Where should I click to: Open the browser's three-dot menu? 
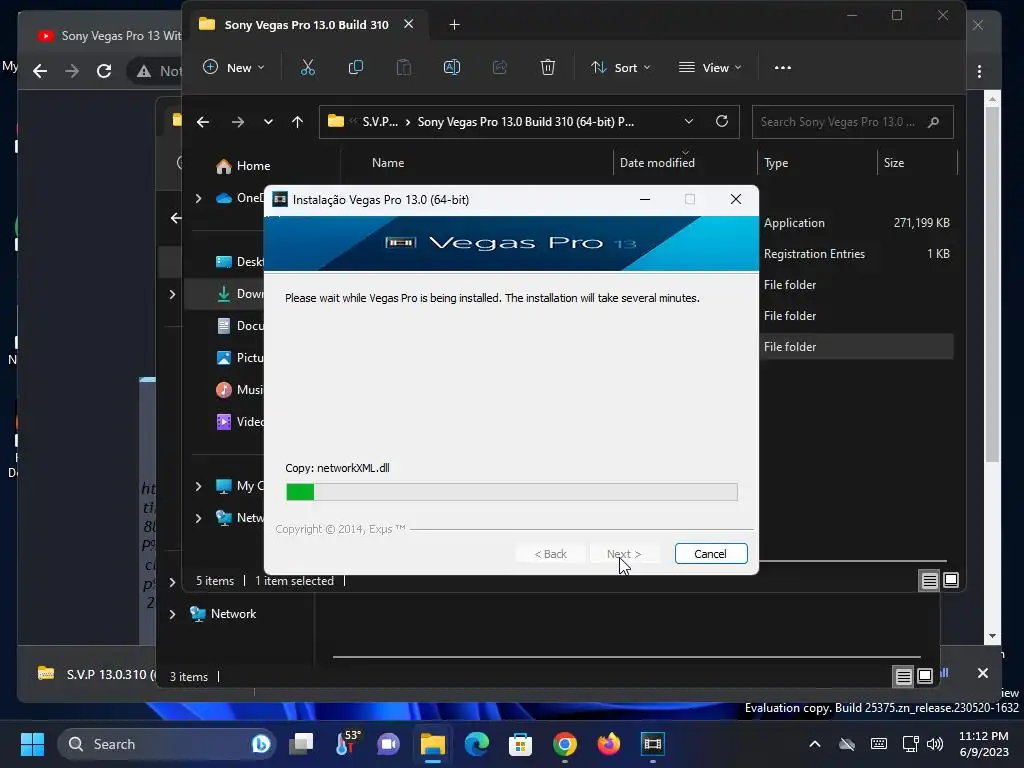(979, 71)
